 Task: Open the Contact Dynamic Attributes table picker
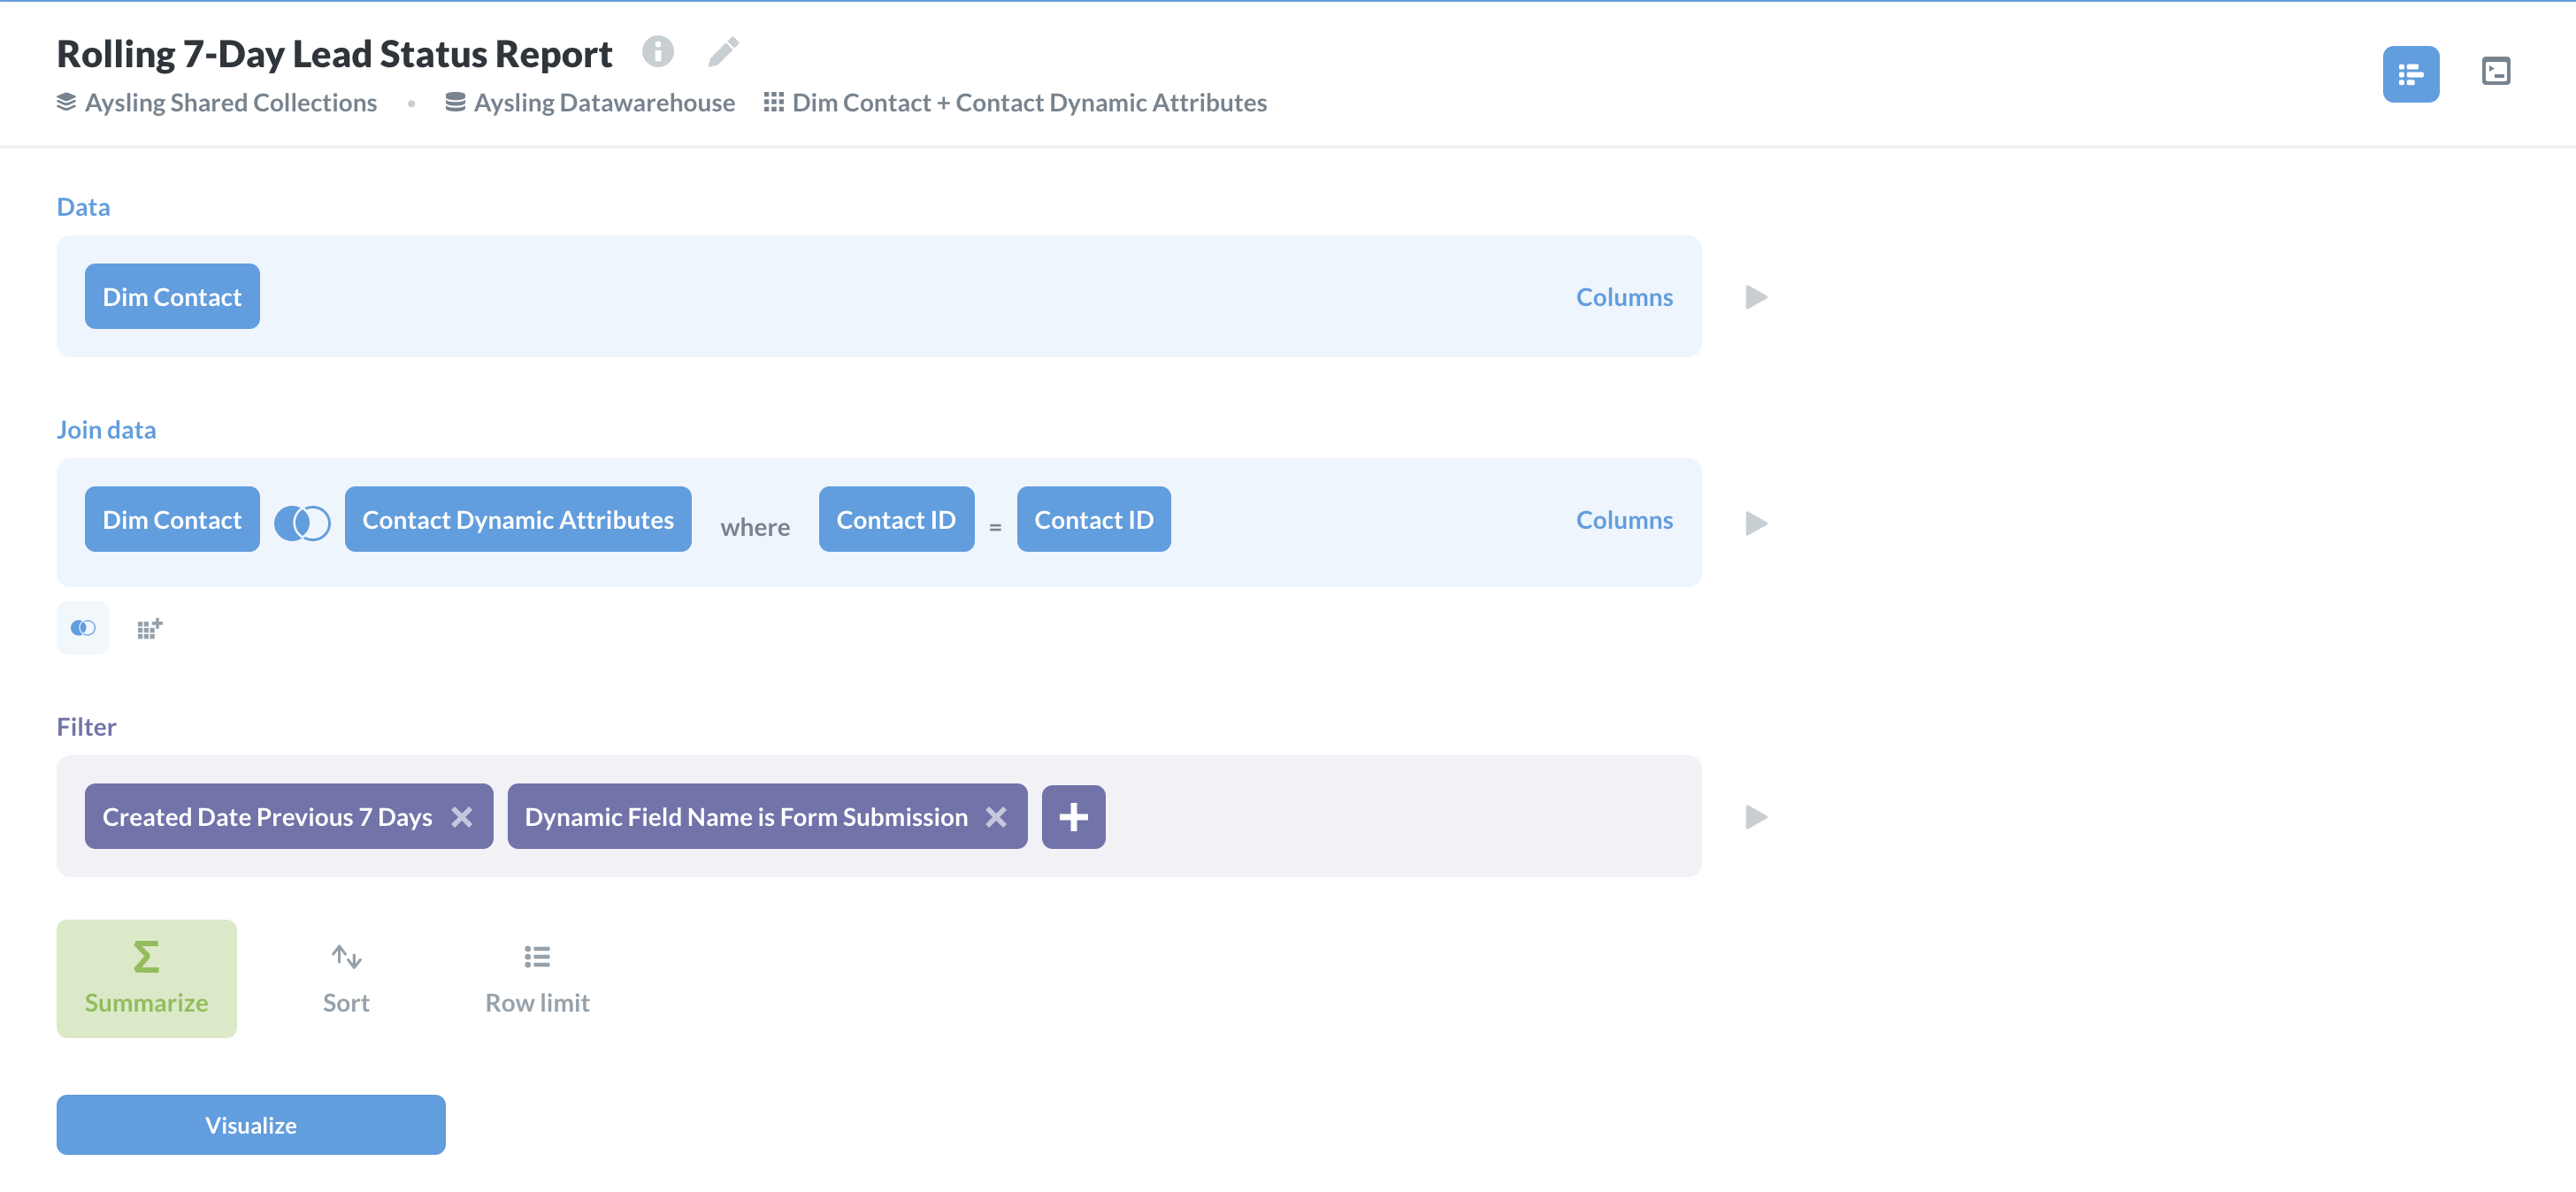(518, 519)
